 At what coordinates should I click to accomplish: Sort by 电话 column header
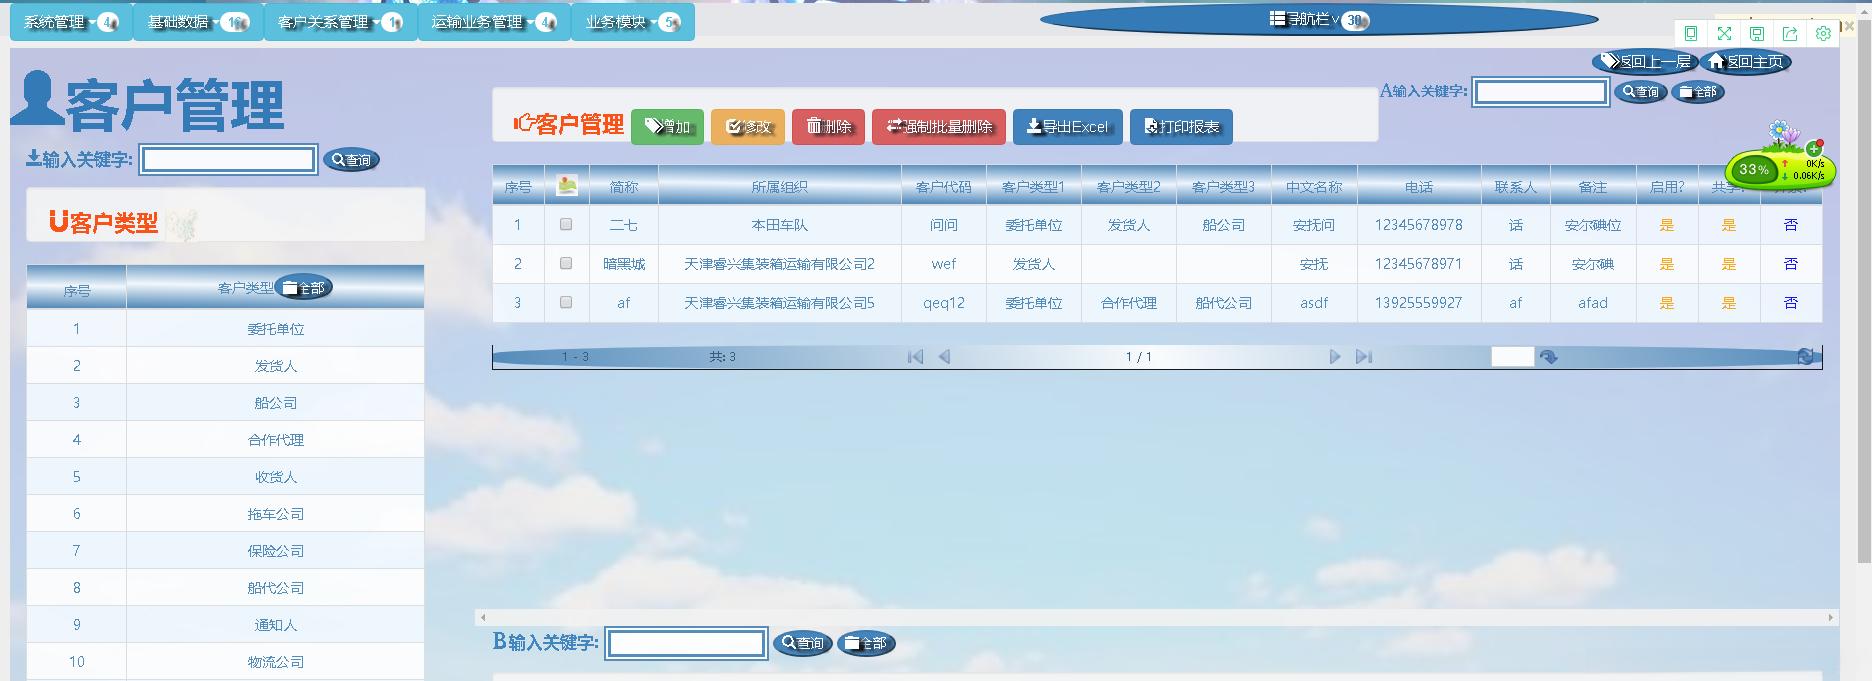coord(1419,187)
